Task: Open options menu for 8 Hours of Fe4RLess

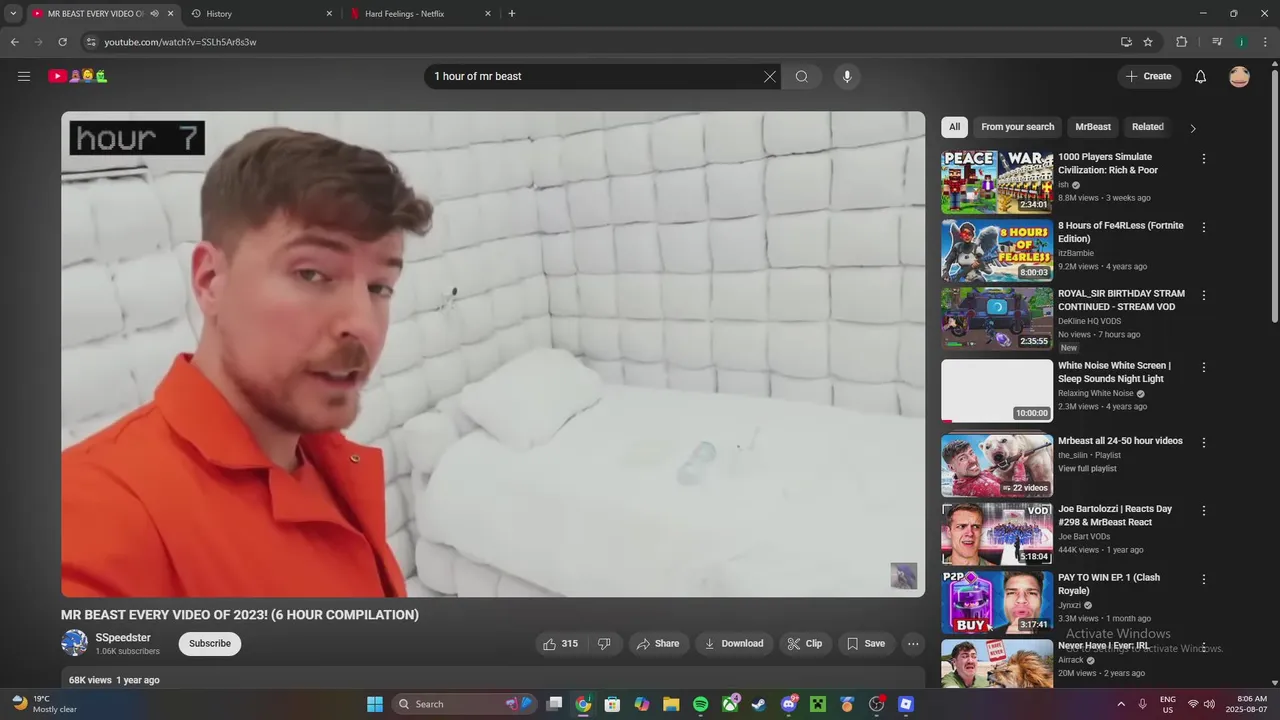Action: tap(1204, 227)
